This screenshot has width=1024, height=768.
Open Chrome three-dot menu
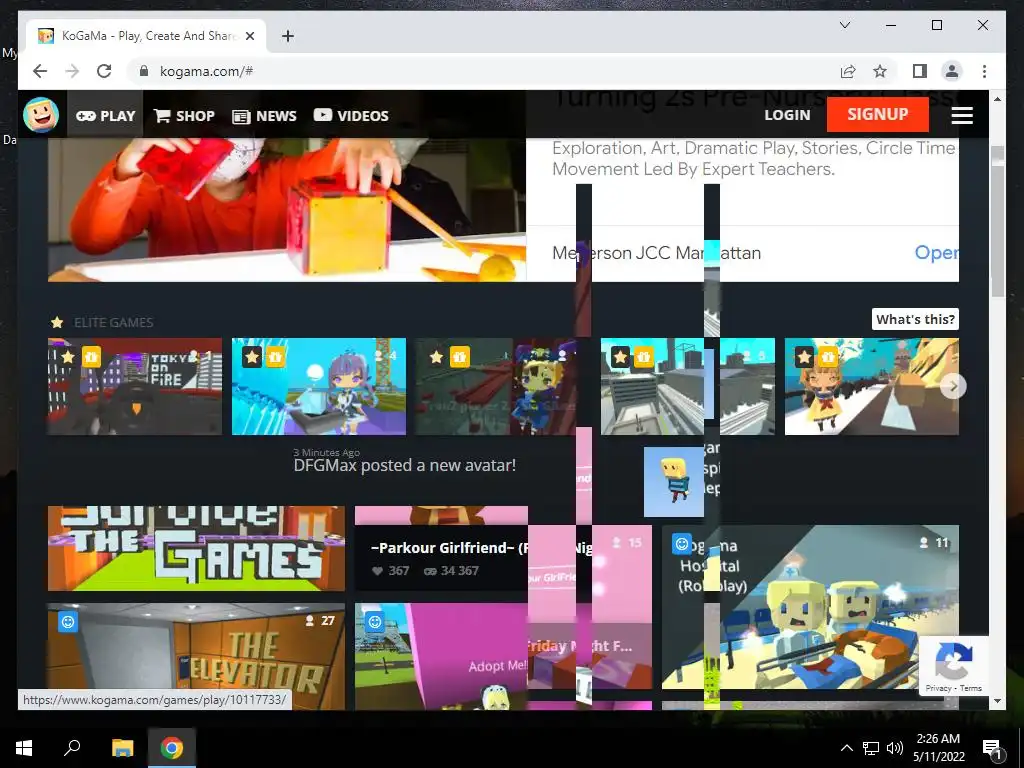[984, 71]
